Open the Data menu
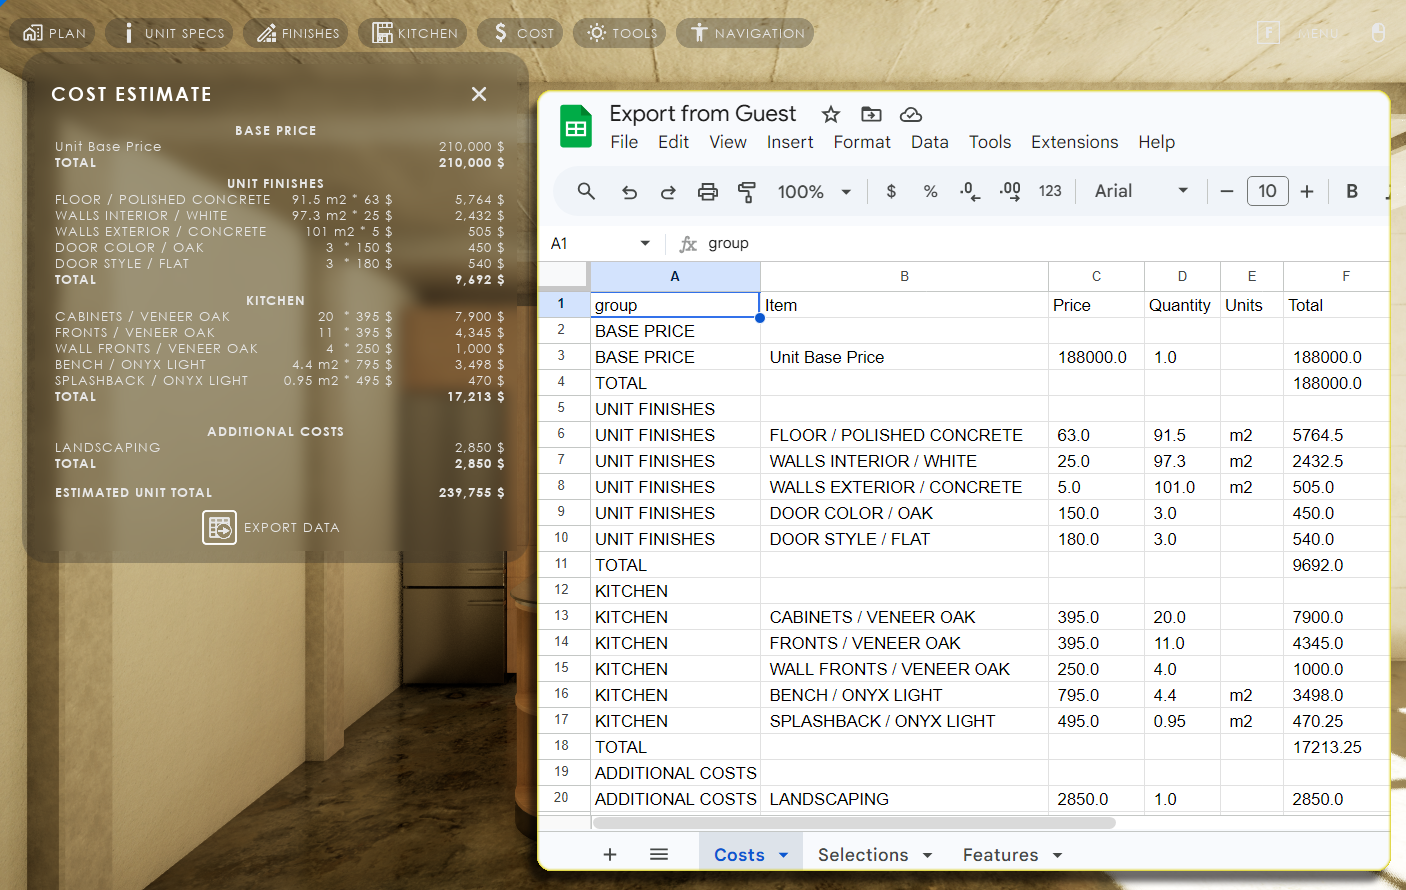The height and width of the screenshot is (890, 1406). (x=929, y=142)
